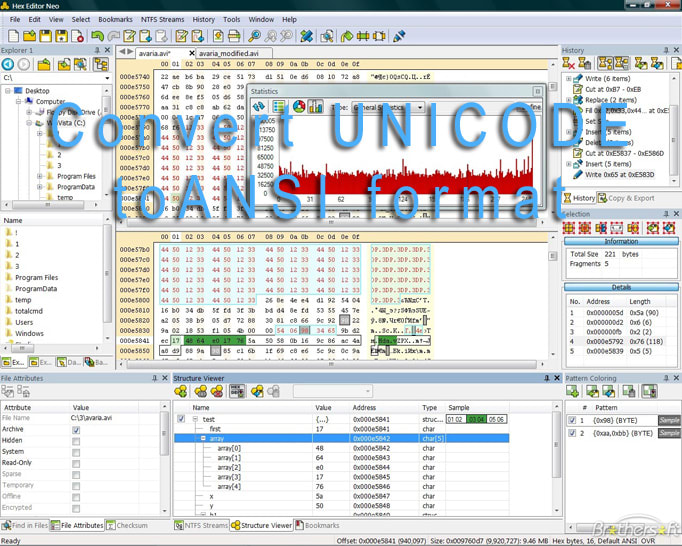Viewport: 682px width, 546px height.
Task: Click the Find magnifier icon
Action: [254, 36]
